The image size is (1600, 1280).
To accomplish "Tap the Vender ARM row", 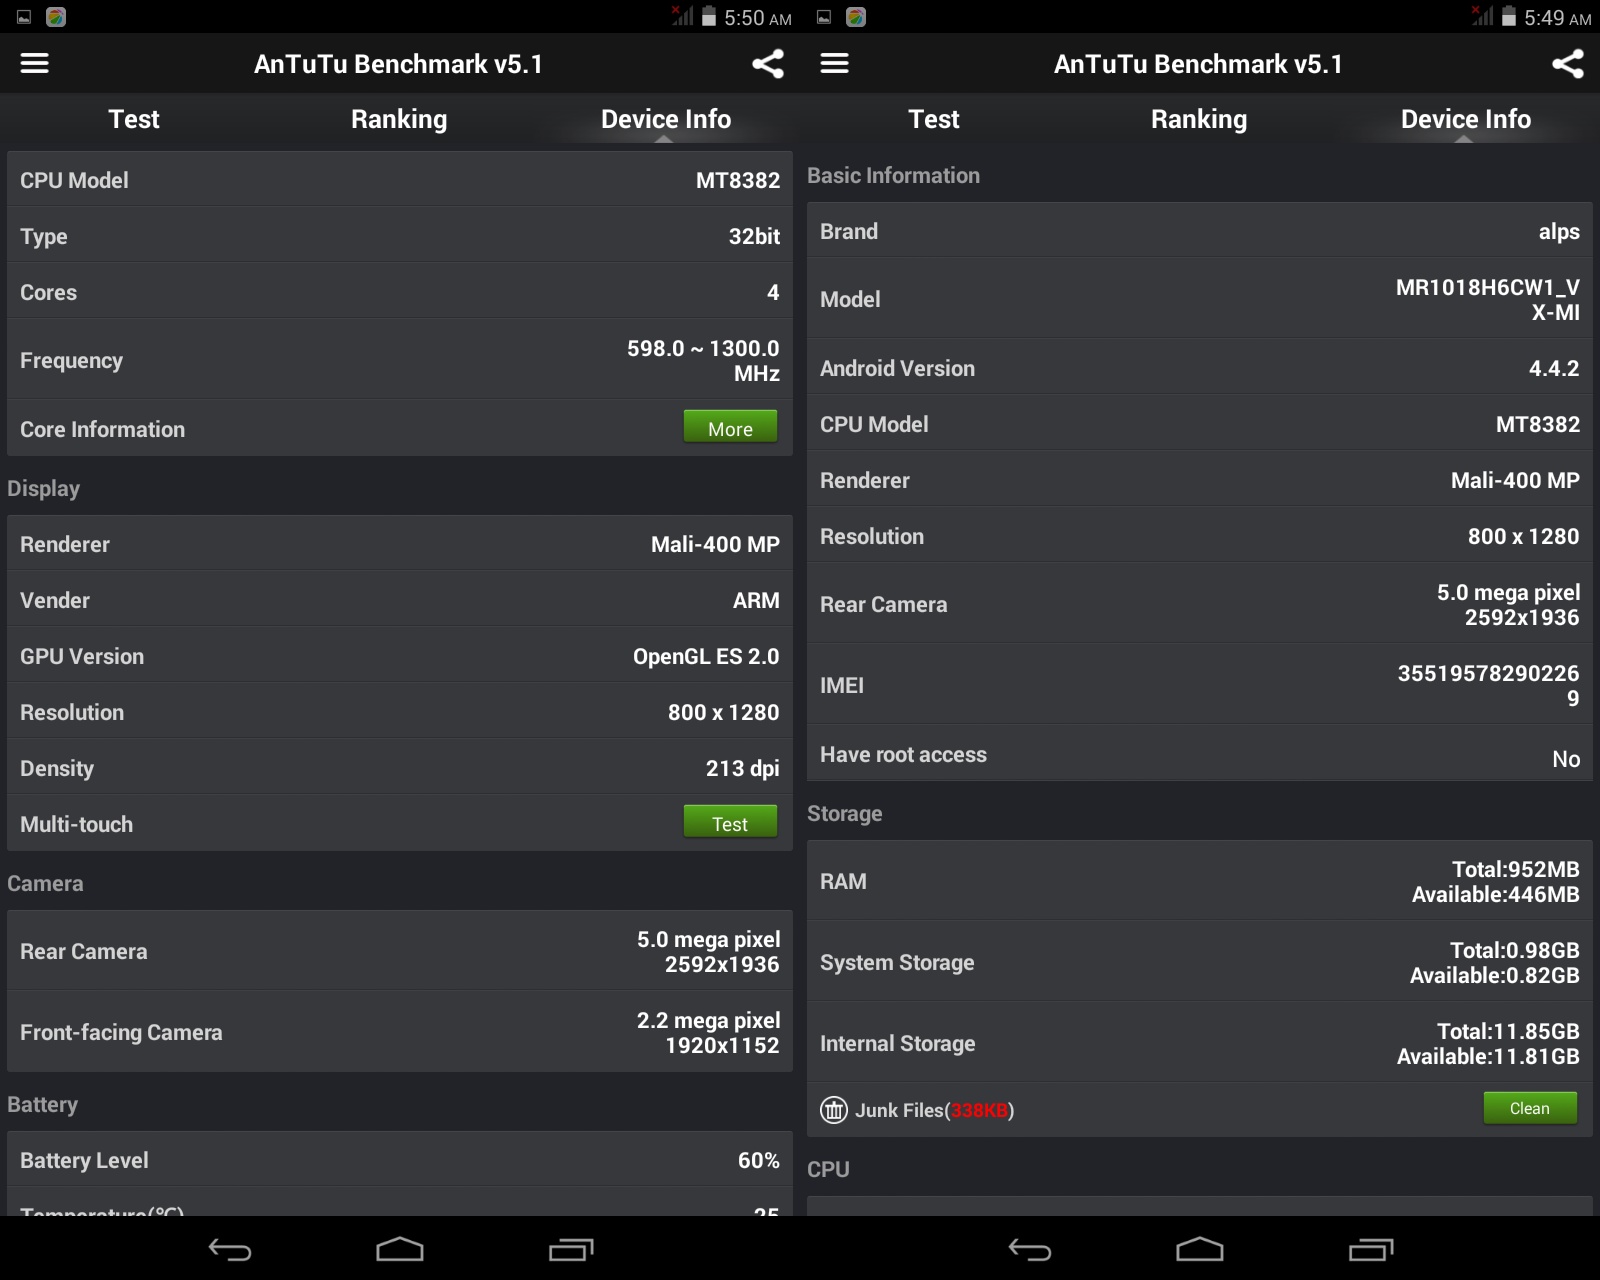I will coord(400,600).
